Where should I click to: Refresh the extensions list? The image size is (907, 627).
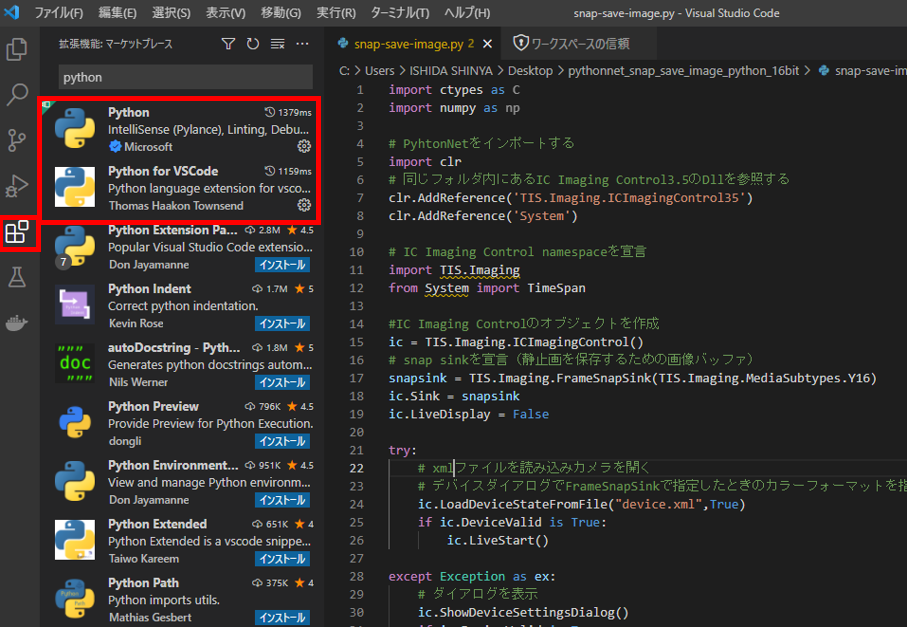pyautogui.click(x=253, y=44)
